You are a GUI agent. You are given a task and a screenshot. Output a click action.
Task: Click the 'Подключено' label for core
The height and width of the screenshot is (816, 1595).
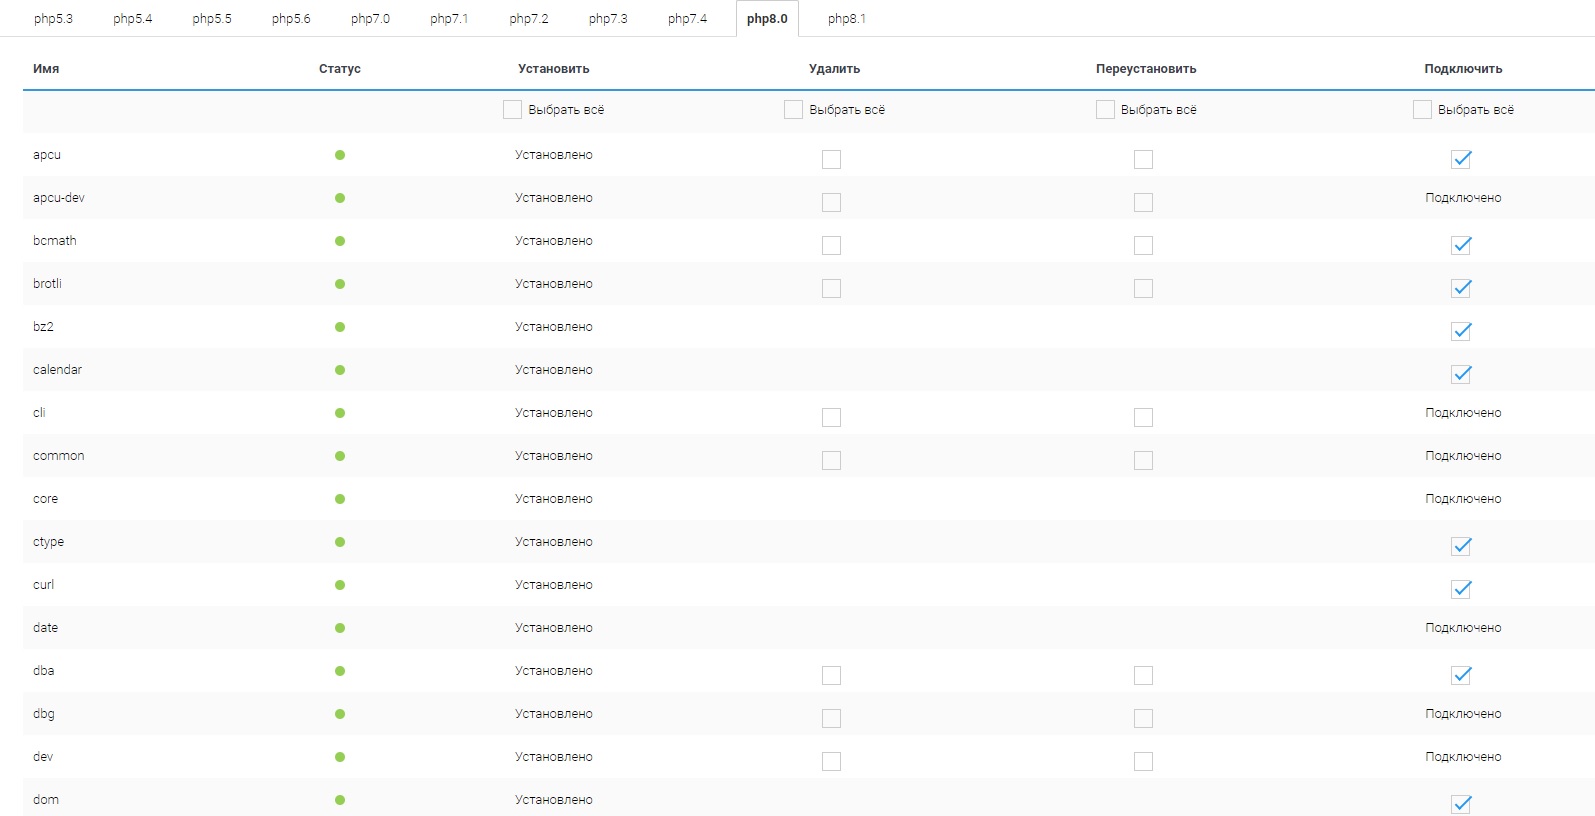[x=1462, y=499]
